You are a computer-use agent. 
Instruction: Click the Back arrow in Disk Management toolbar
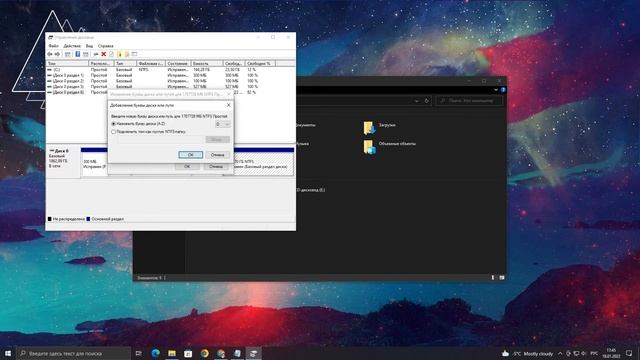click(50, 54)
